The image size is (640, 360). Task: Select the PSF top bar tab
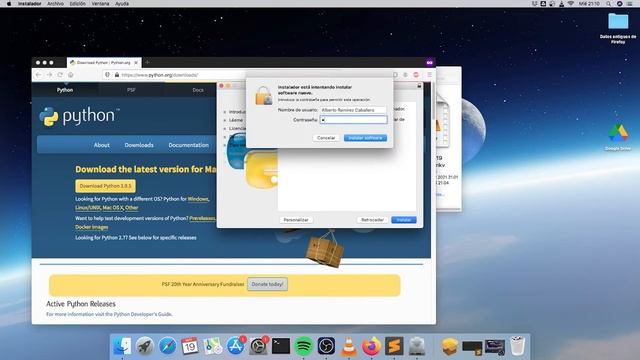(x=131, y=90)
